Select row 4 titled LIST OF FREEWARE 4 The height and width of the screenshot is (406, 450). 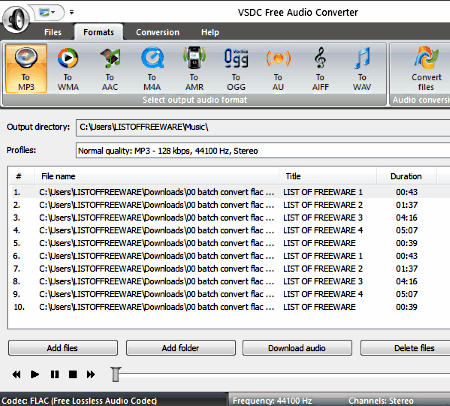pos(231,230)
